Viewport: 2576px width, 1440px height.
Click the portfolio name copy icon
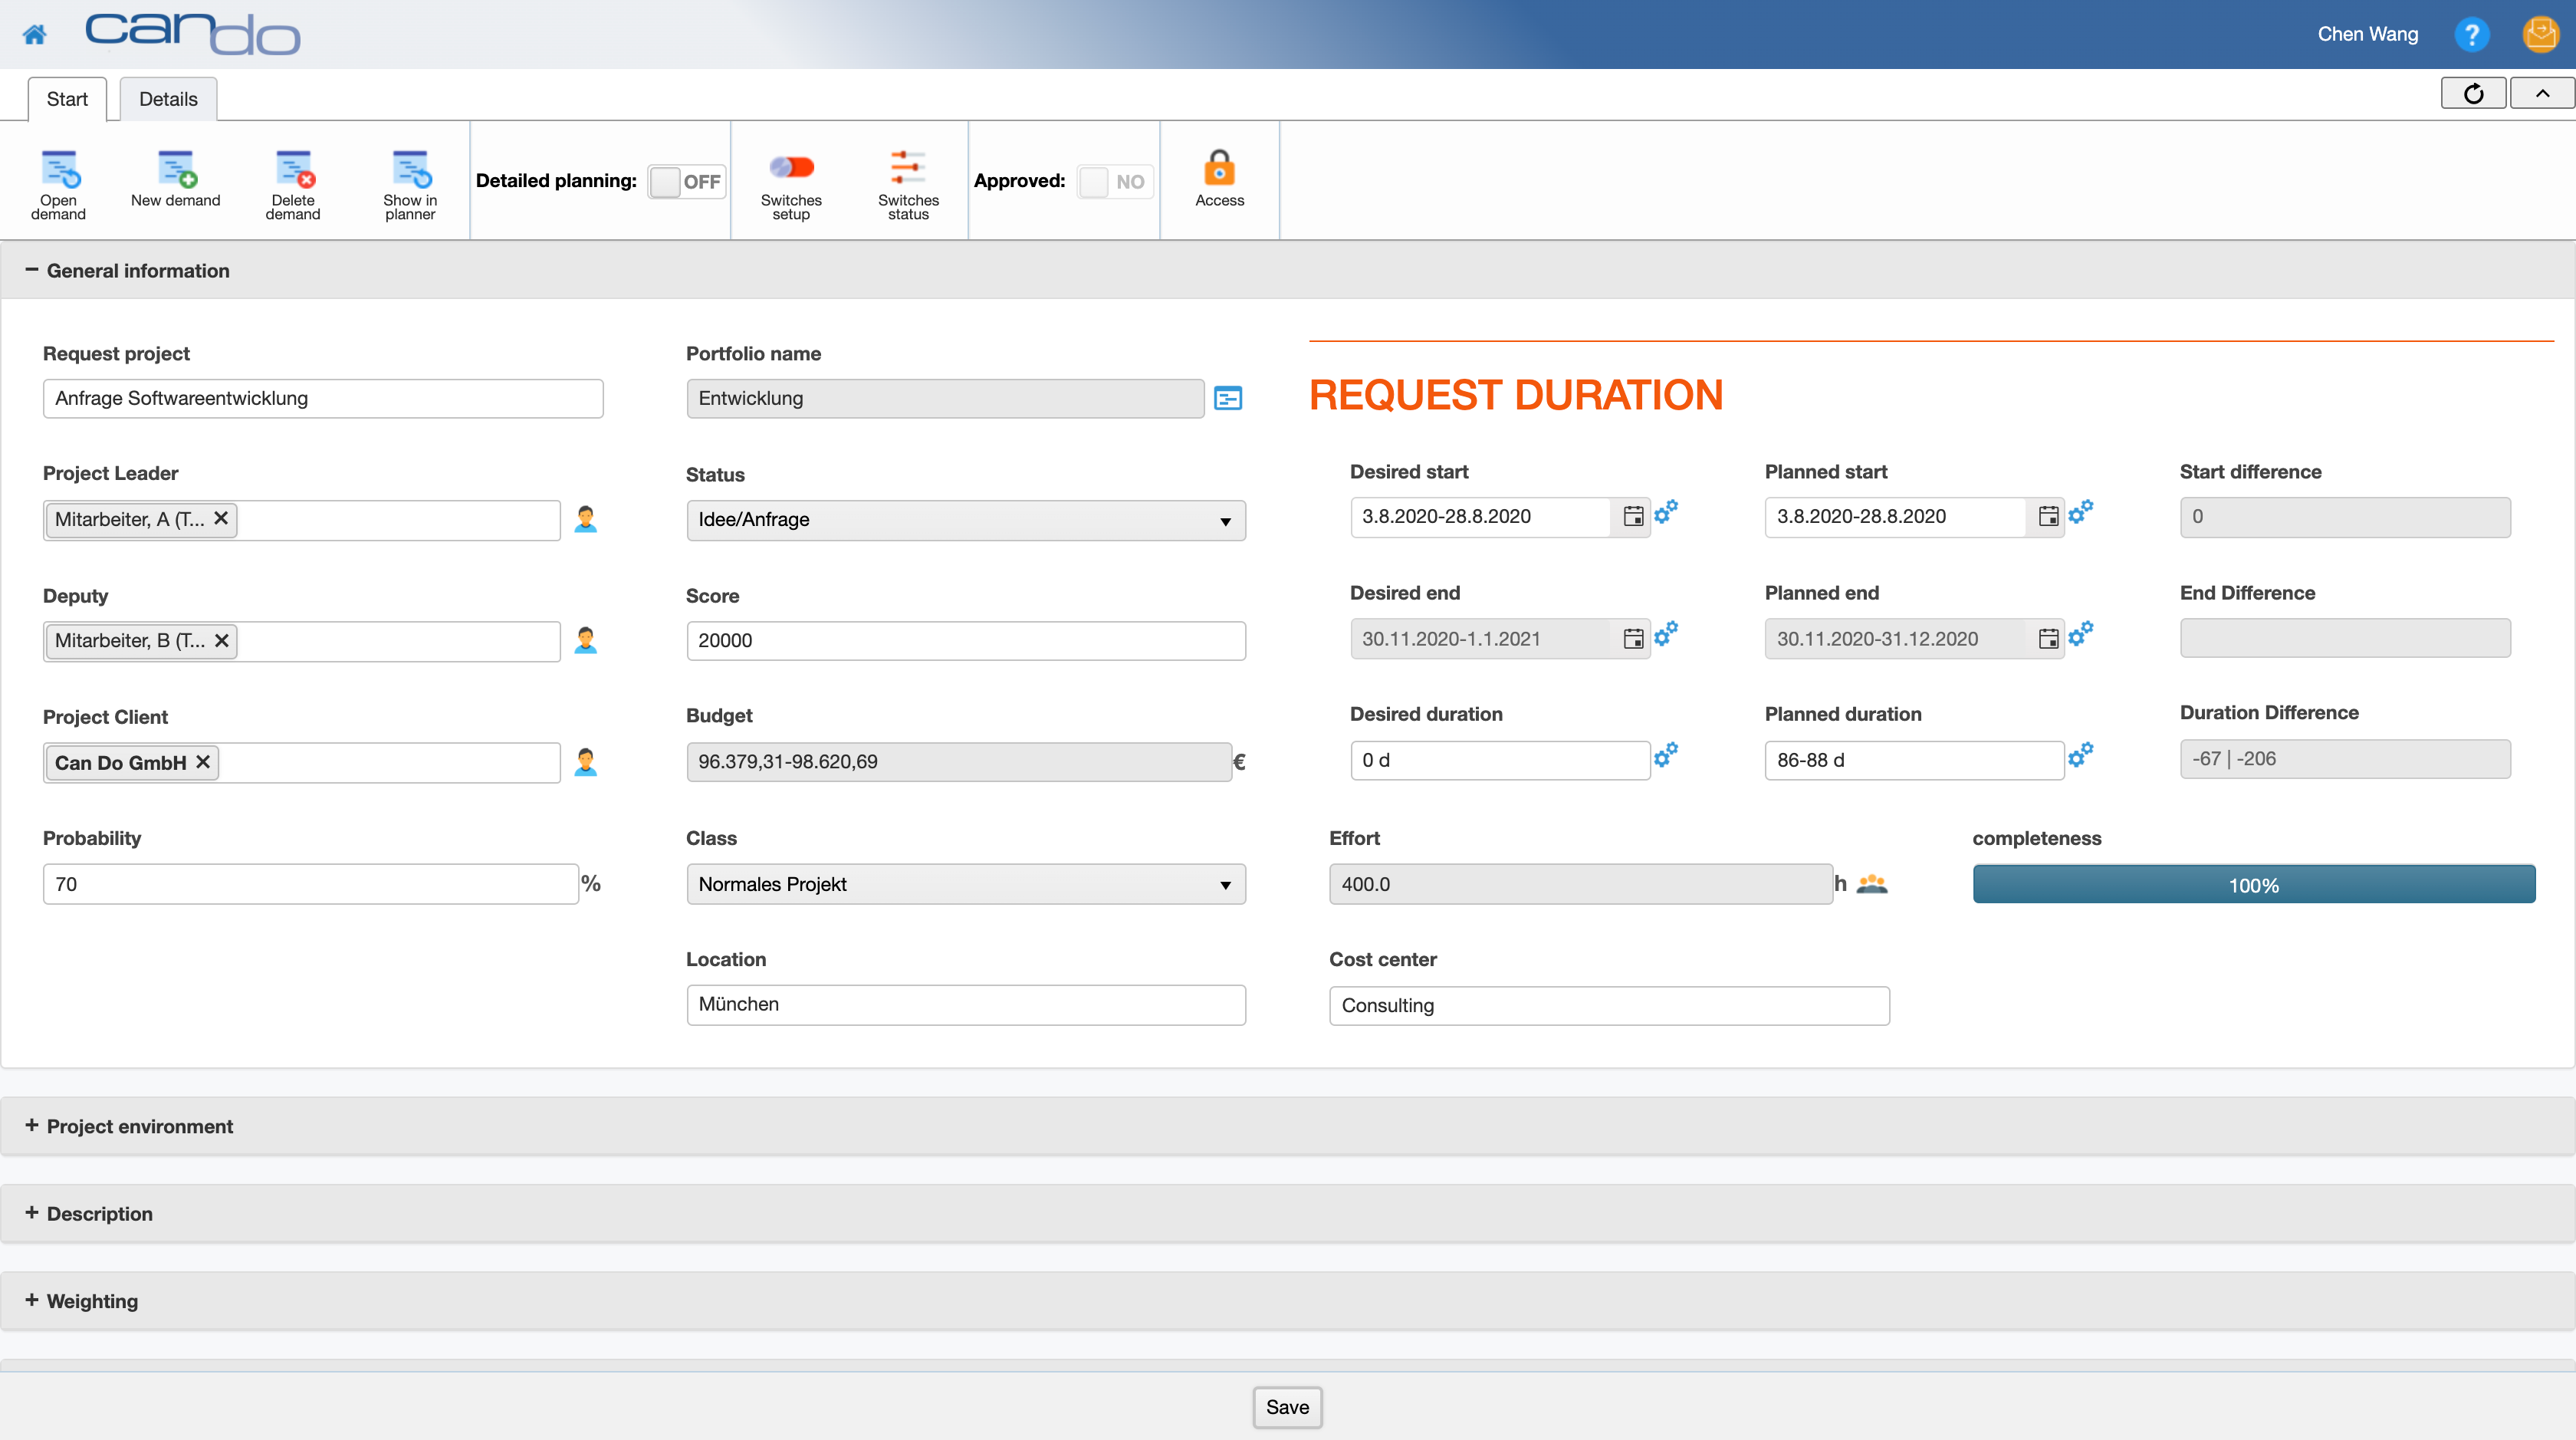click(1228, 398)
